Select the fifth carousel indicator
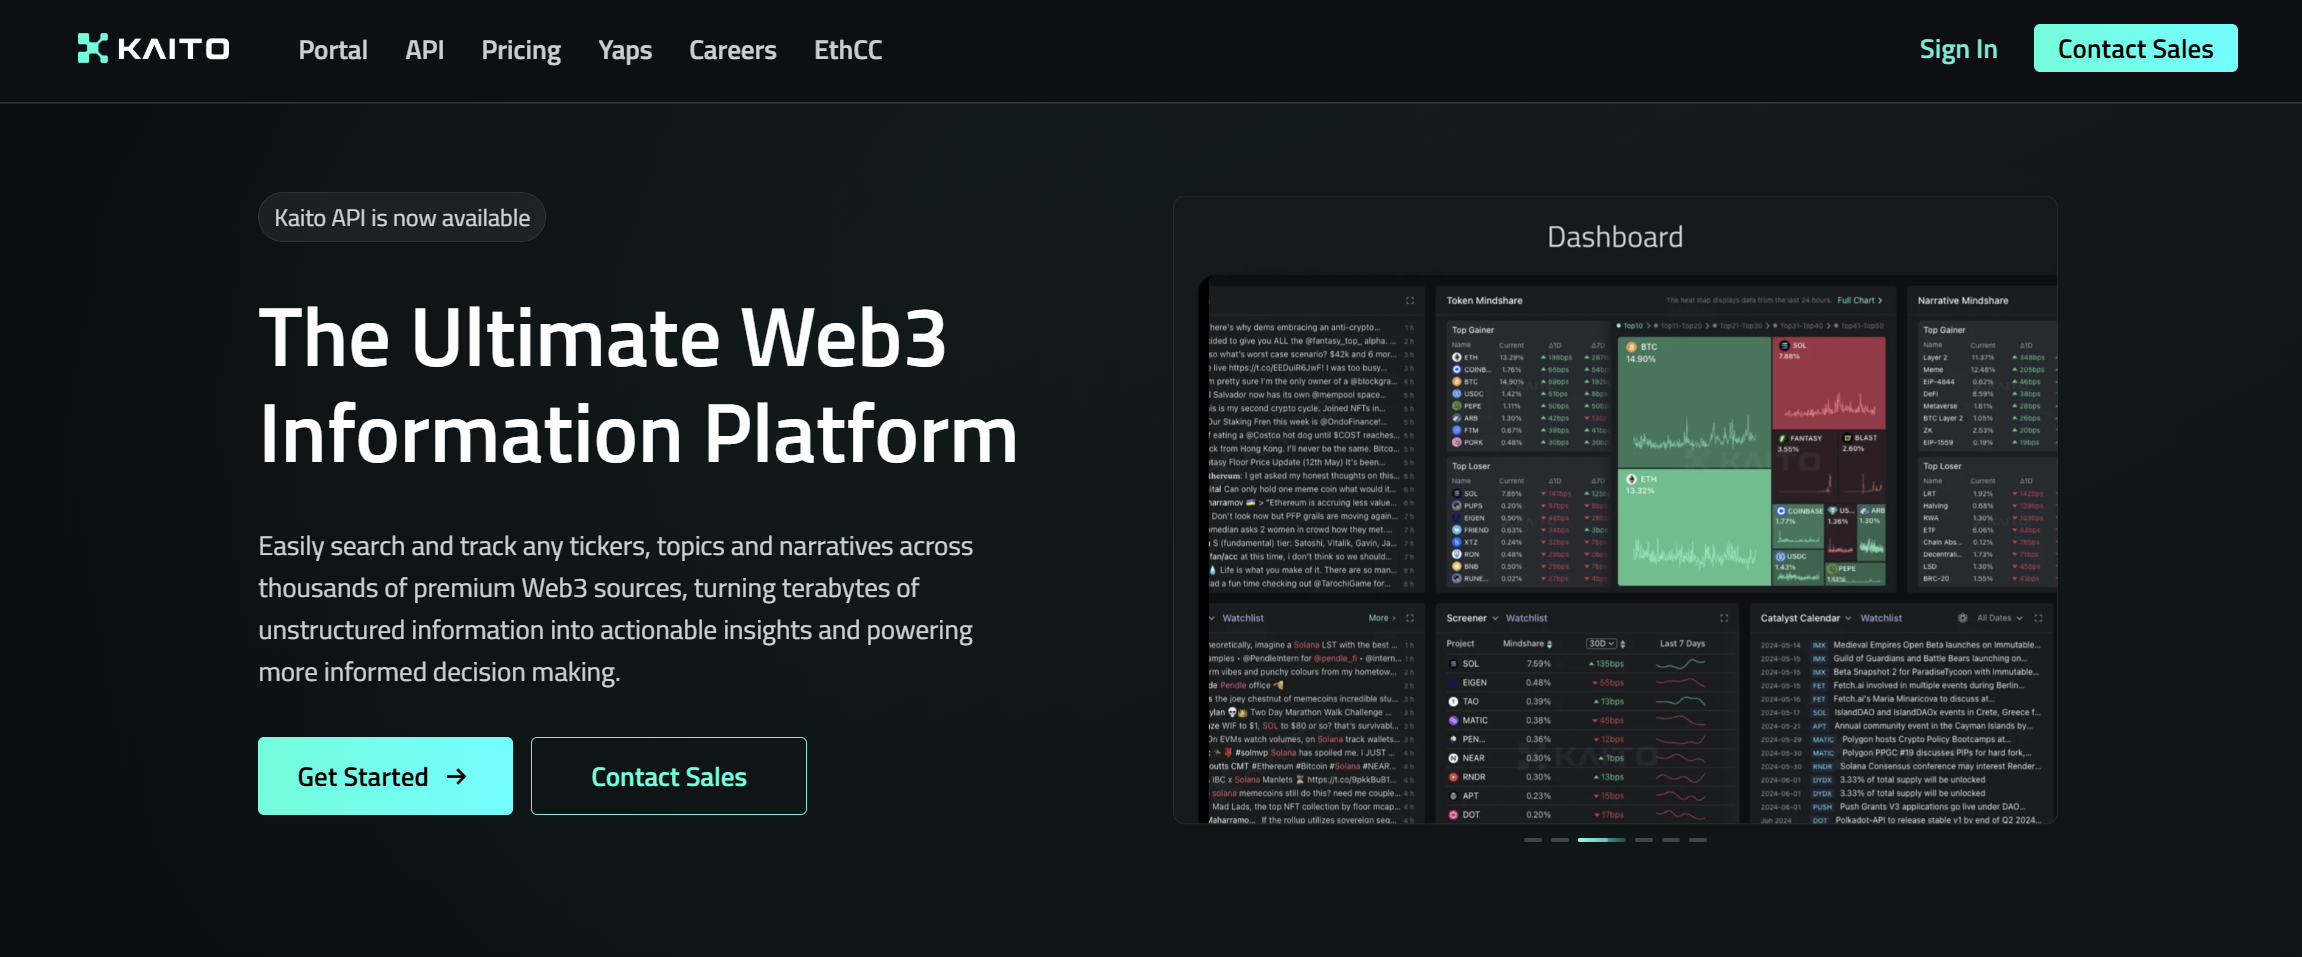2302x957 pixels. [x=1671, y=840]
